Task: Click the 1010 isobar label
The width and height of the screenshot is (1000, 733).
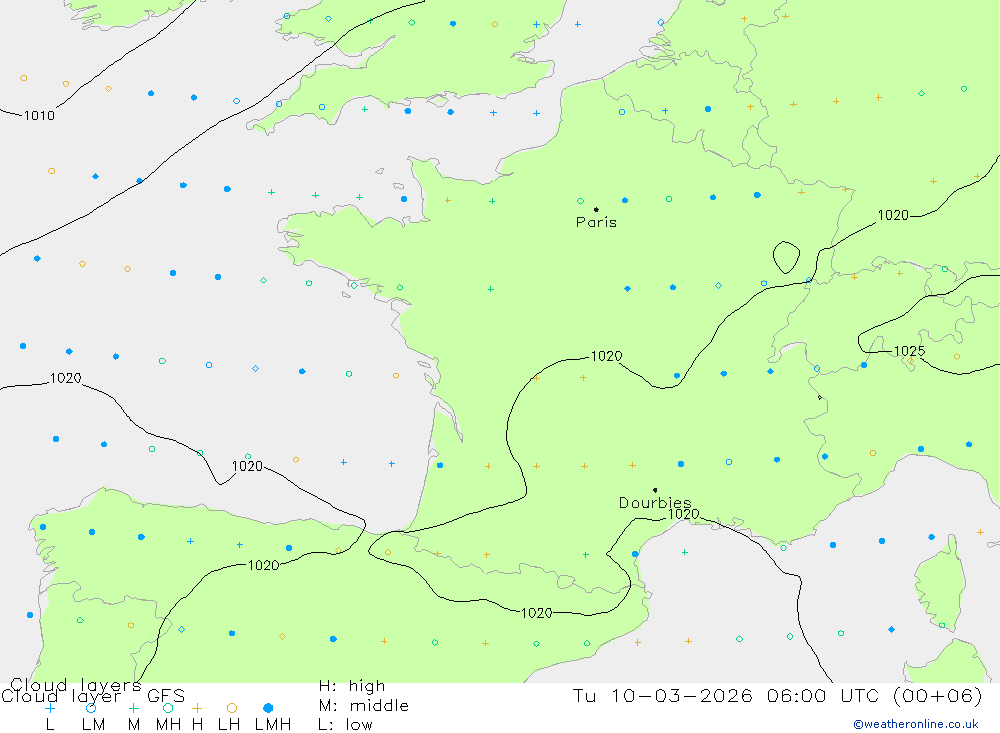Action: coord(39,115)
